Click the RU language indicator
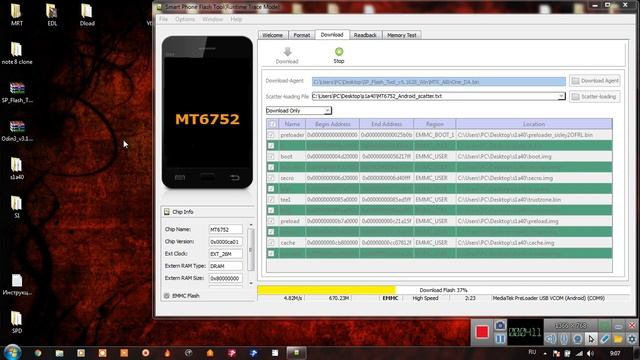This screenshot has width=640, height=360. coord(532,352)
